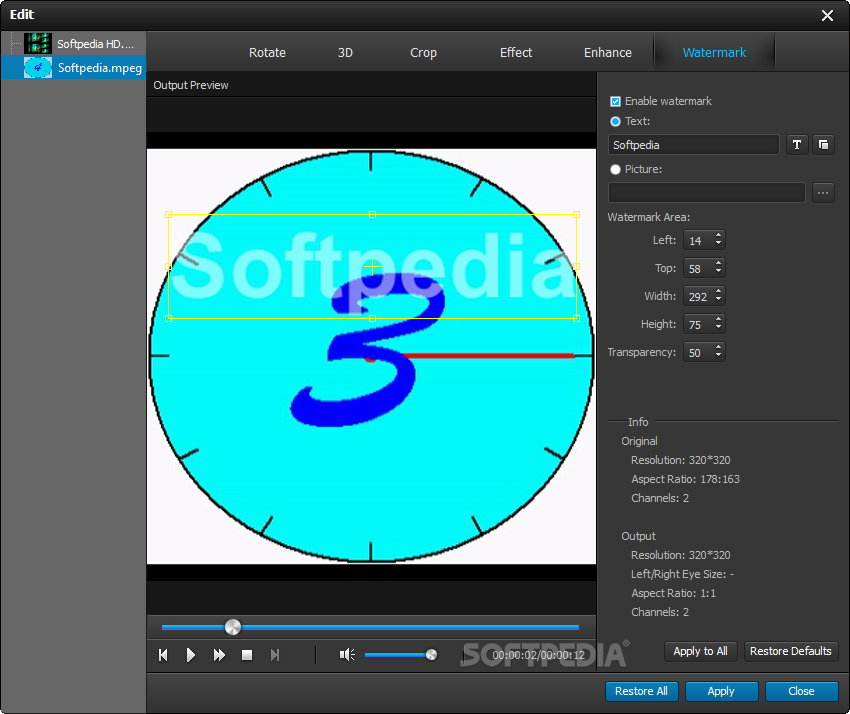Image resolution: width=850 pixels, height=714 pixels.
Task: Click the Restore Defaults button
Action: point(790,651)
